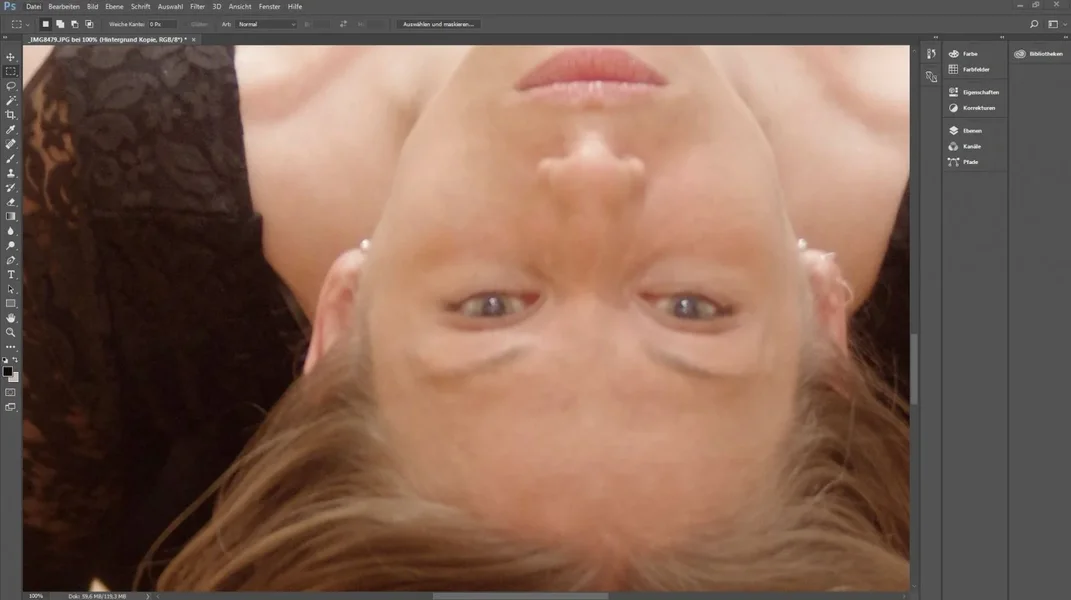Open the Schrift menu

pos(140,7)
